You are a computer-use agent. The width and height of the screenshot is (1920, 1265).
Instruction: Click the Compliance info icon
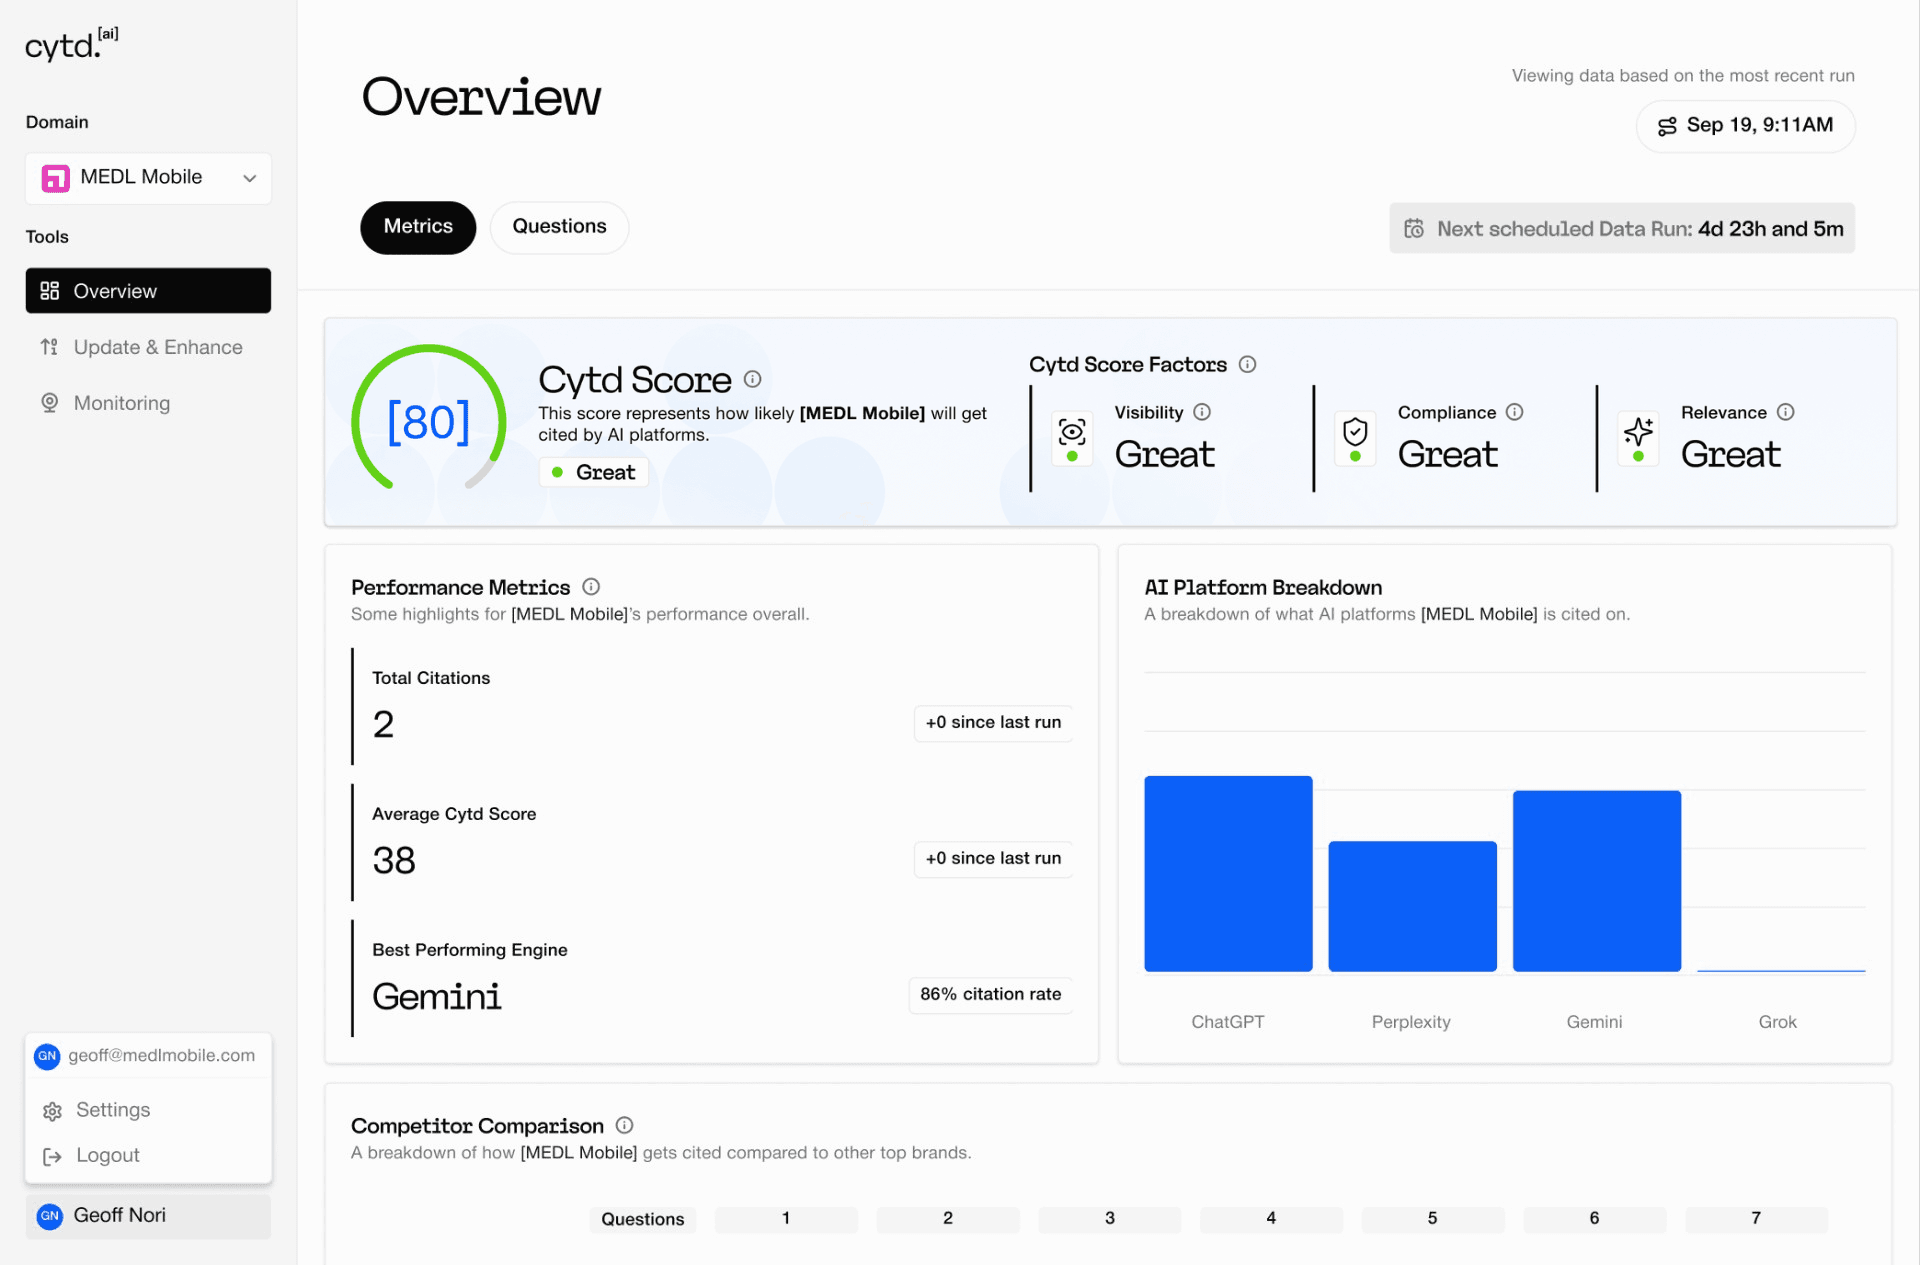point(1514,412)
